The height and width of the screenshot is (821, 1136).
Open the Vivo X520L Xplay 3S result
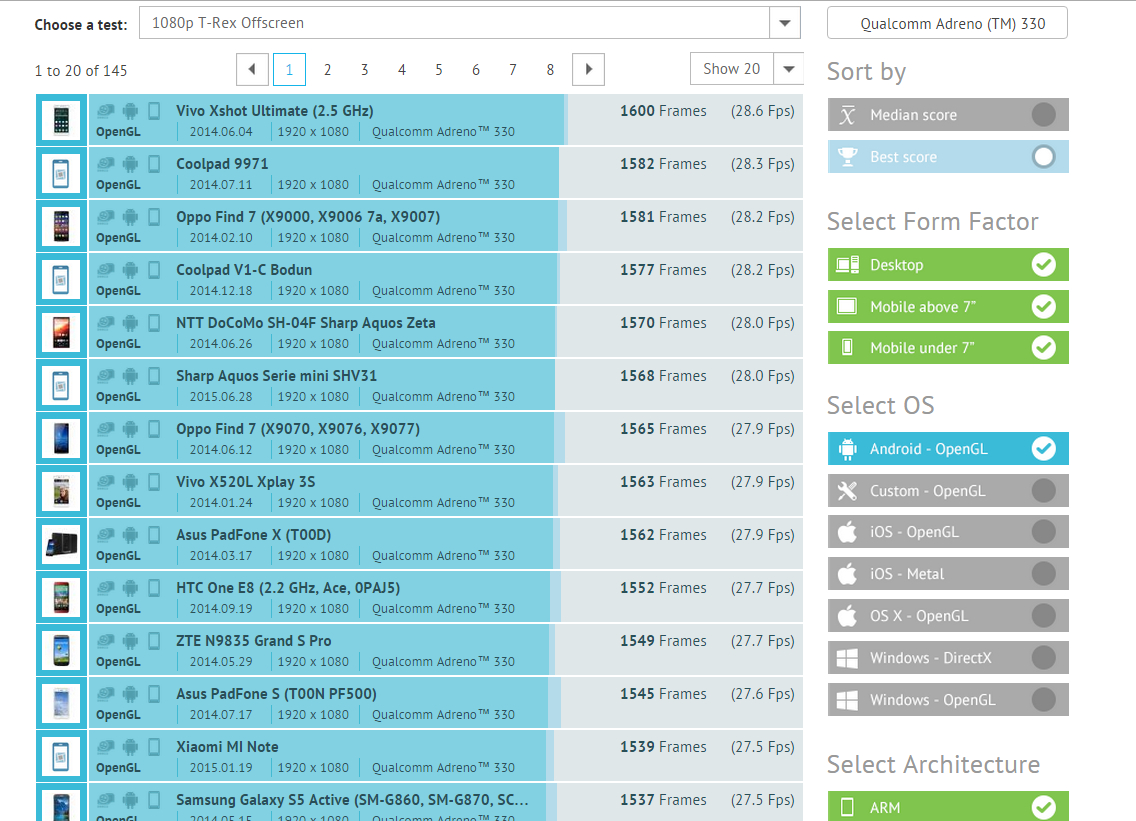coord(246,482)
